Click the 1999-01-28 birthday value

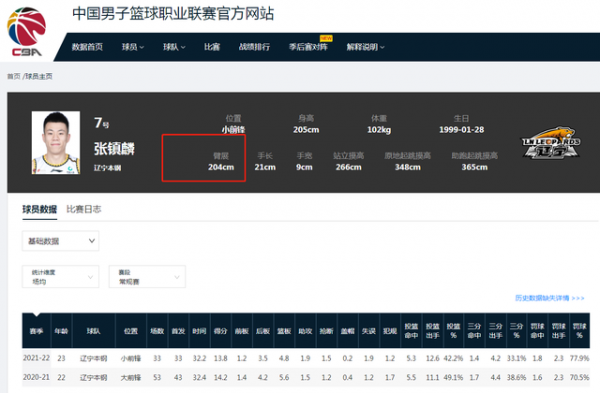[x=461, y=130]
